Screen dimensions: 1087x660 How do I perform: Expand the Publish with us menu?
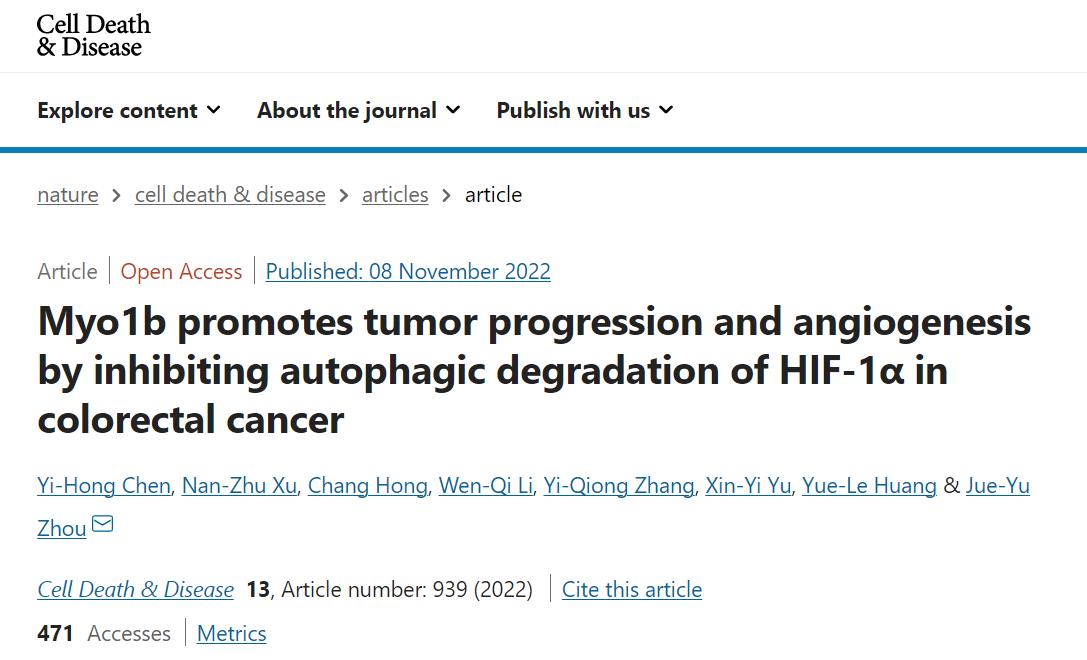pos(584,111)
